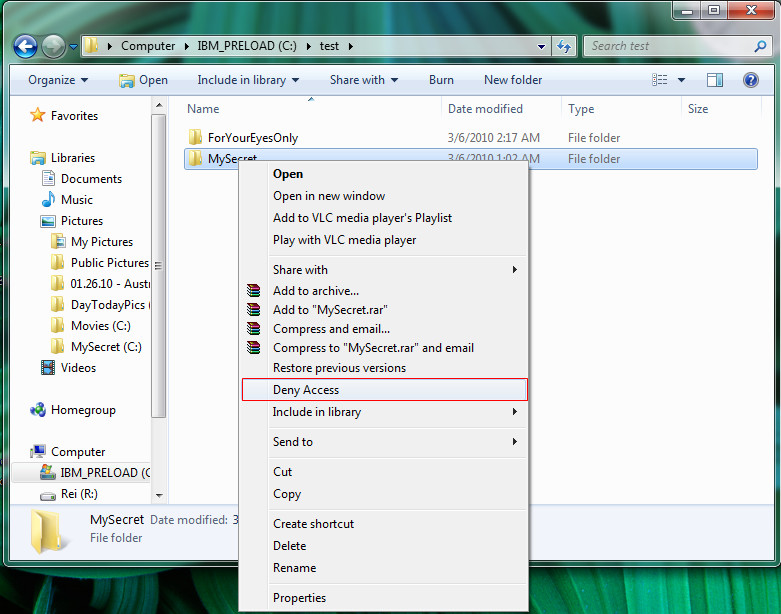Select DayTodayPics folder in sidebar
Screen dimensions: 781x614
[x=100, y=305]
